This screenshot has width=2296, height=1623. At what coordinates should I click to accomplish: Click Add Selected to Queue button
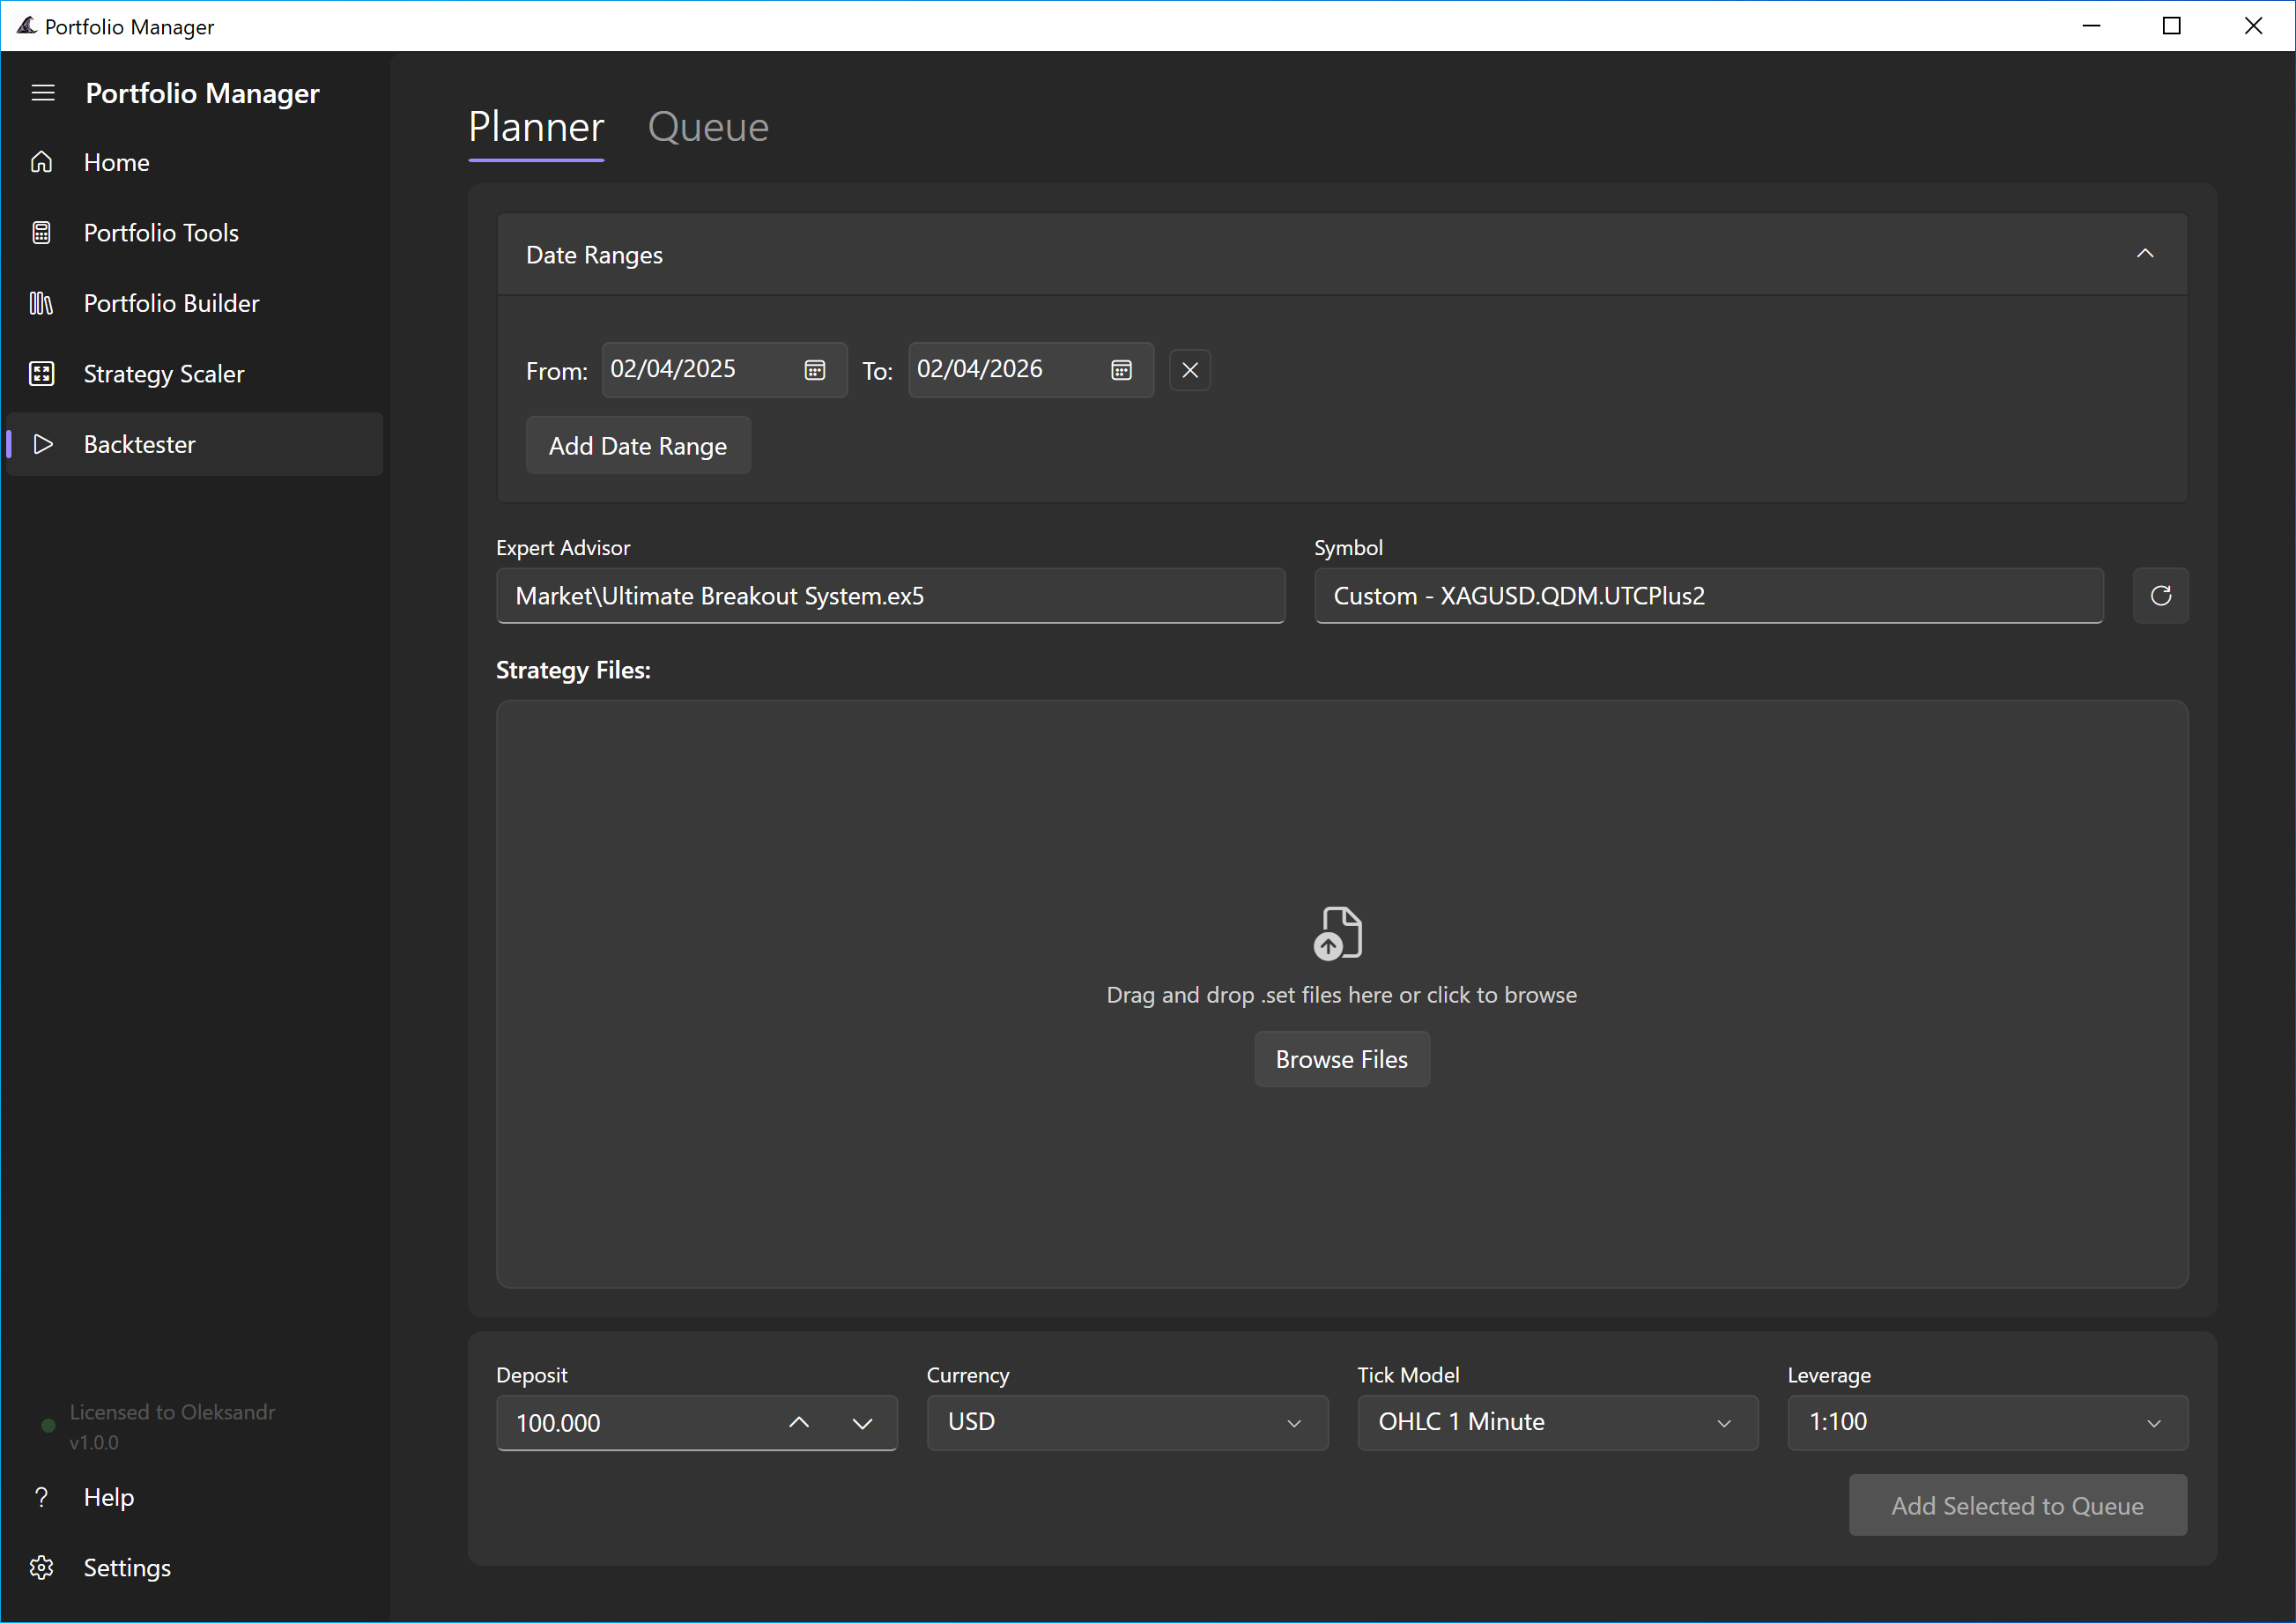(x=2017, y=1505)
